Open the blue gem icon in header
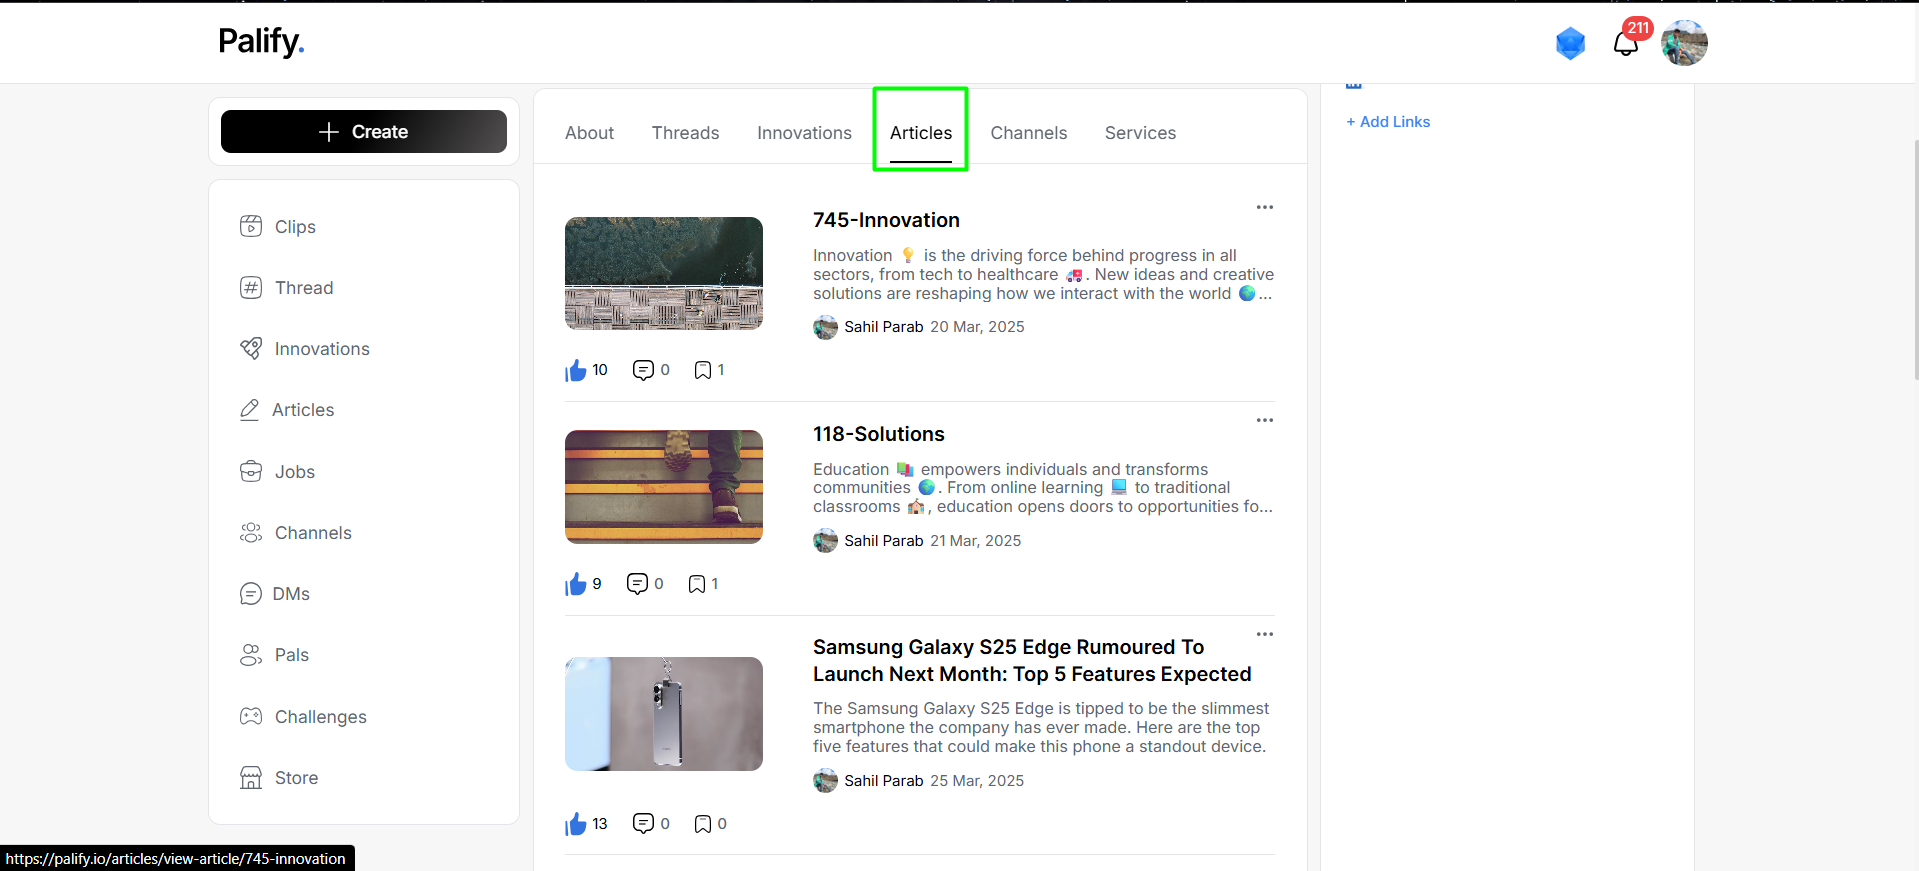This screenshot has height=871, width=1919. click(x=1570, y=43)
